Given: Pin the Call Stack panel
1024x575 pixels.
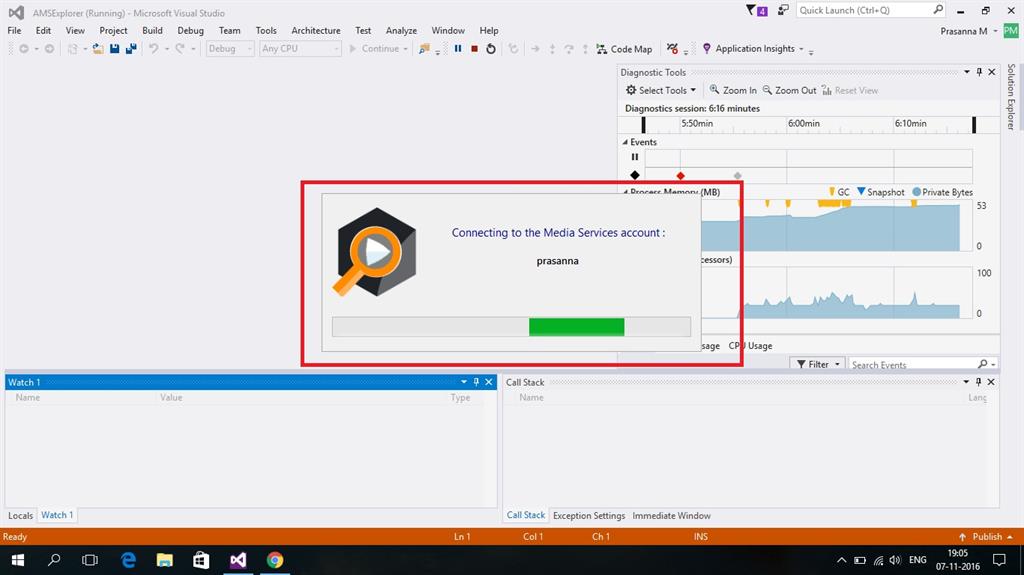Looking at the screenshot, I should [x=978, y=382].
